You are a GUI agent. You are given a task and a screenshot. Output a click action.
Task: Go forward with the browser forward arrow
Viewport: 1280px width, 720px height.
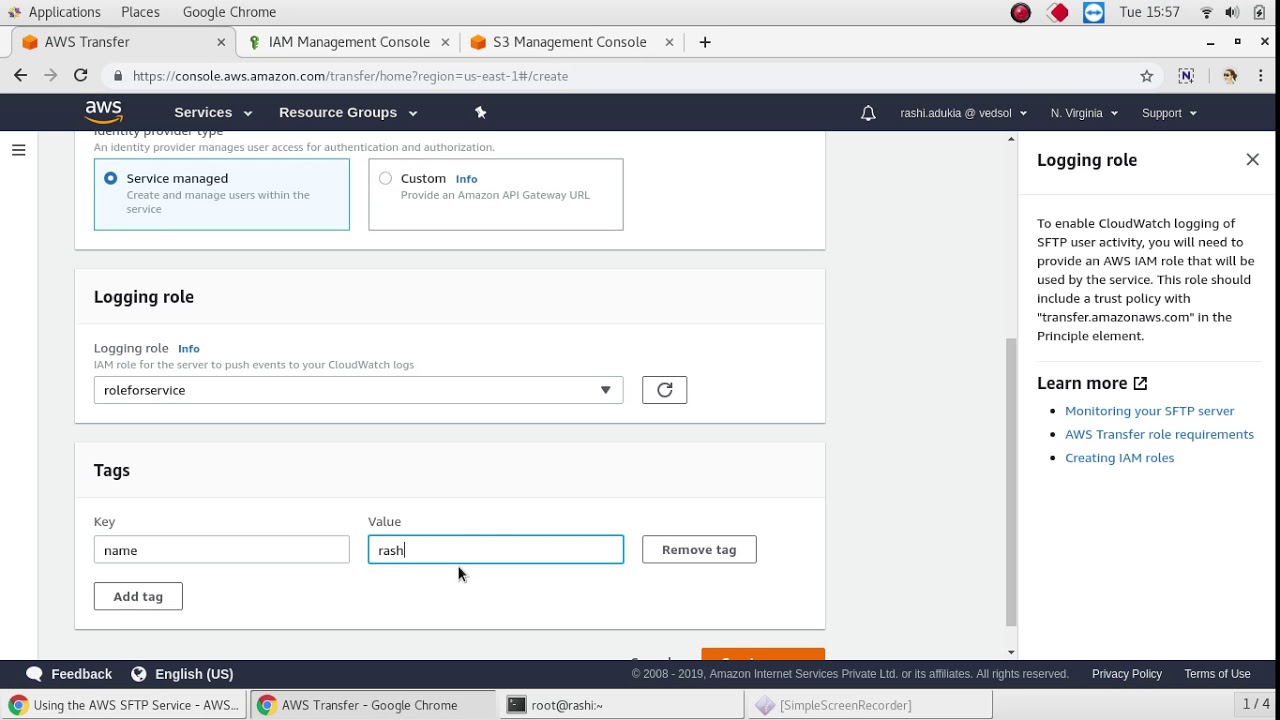coord(51,75)
